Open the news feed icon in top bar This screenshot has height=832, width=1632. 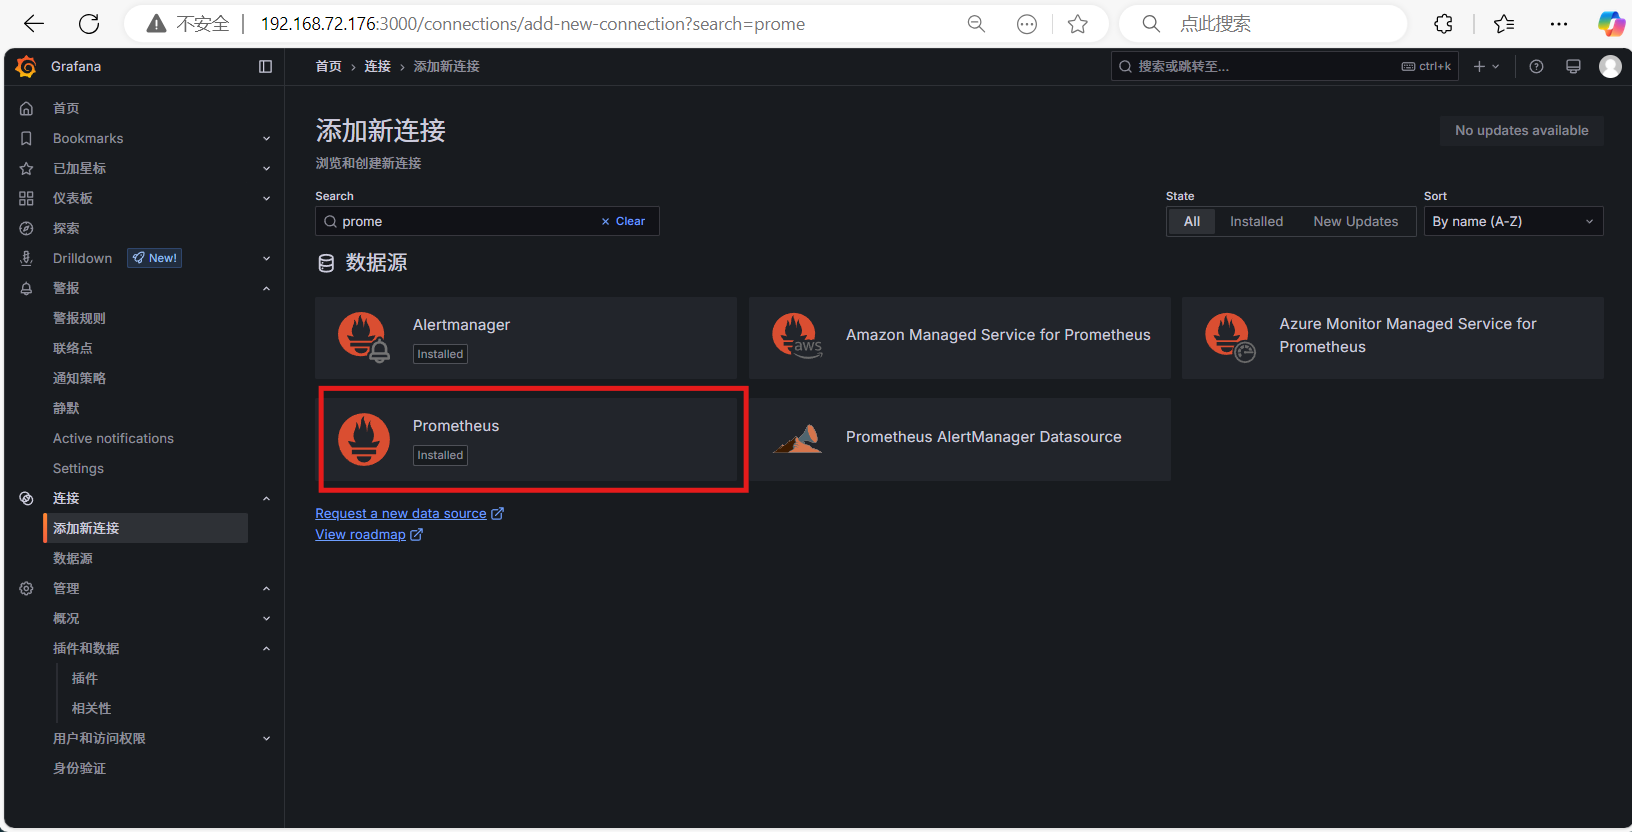click(1573, 66)
